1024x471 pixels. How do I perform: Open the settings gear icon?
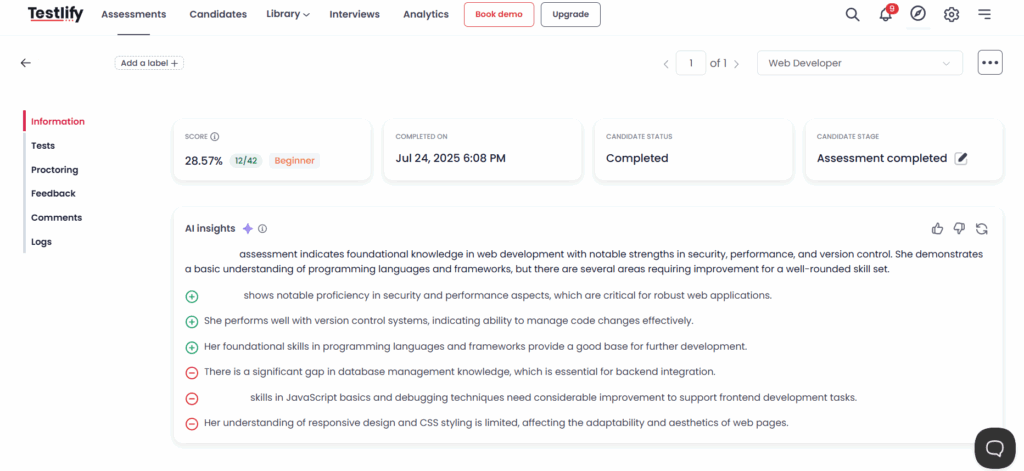pos(952,14)
